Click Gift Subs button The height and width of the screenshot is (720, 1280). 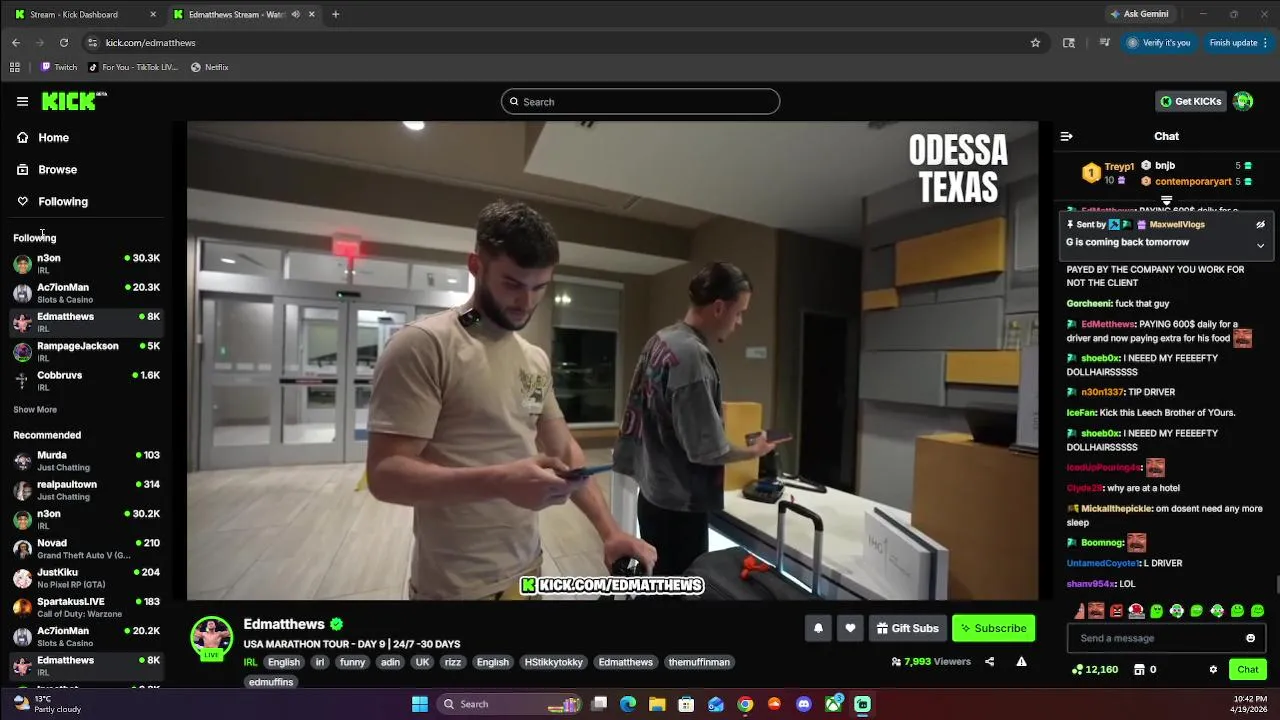(x=907, y=628)
